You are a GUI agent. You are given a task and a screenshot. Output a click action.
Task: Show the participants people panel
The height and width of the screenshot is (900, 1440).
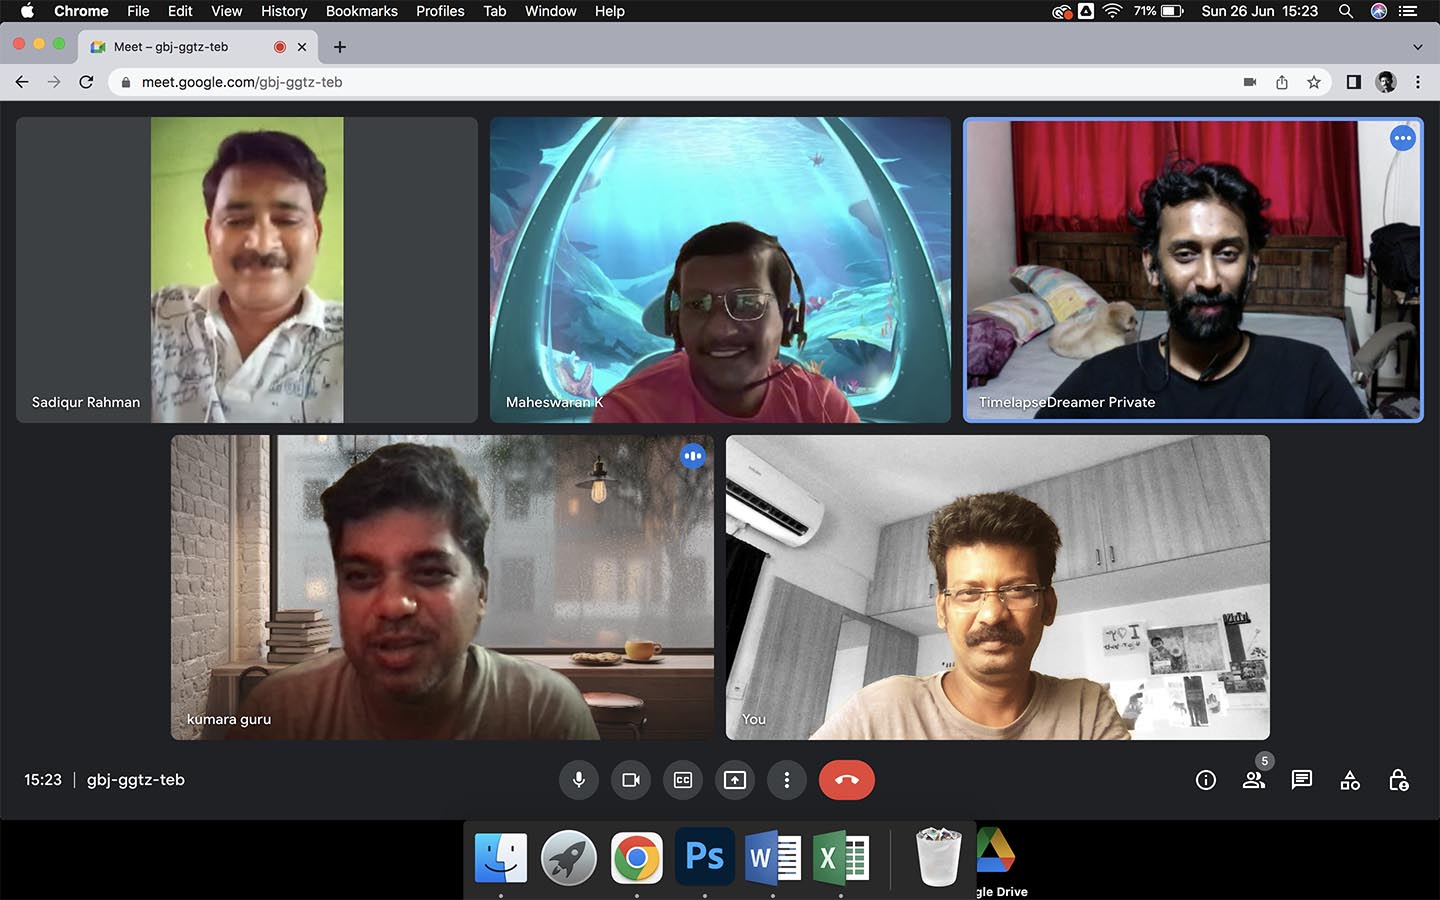point(1253,780)
